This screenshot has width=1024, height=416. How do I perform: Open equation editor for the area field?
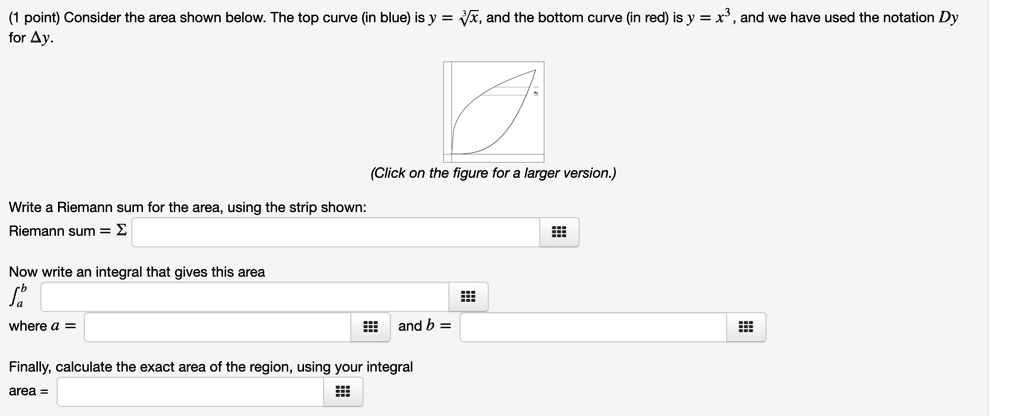tap(343, 391)
